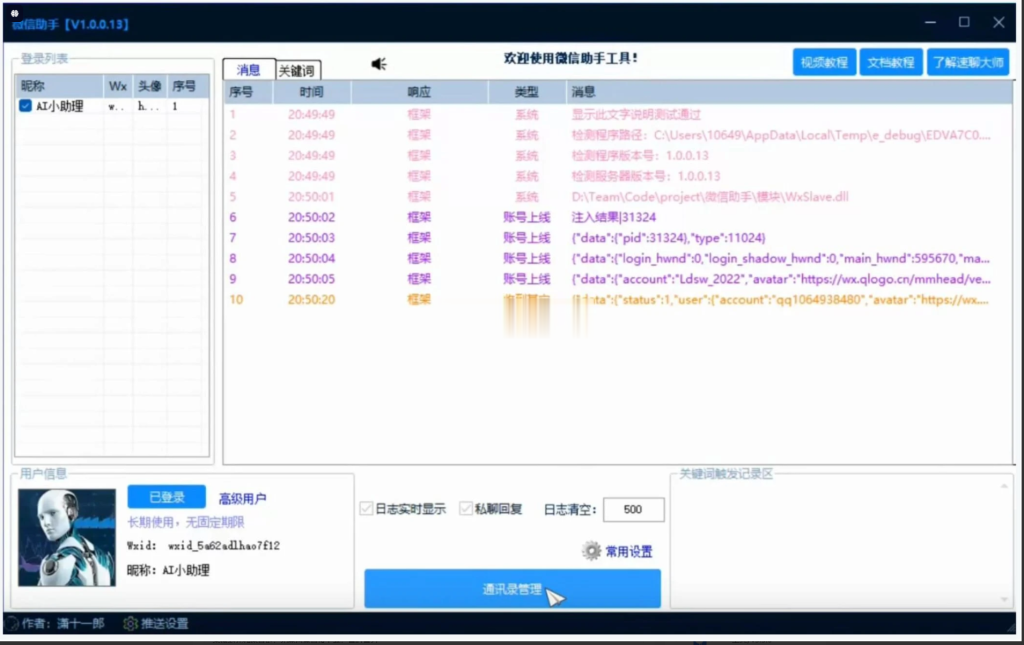
Task: Click the Wx column header
Action: coord(118,86)
